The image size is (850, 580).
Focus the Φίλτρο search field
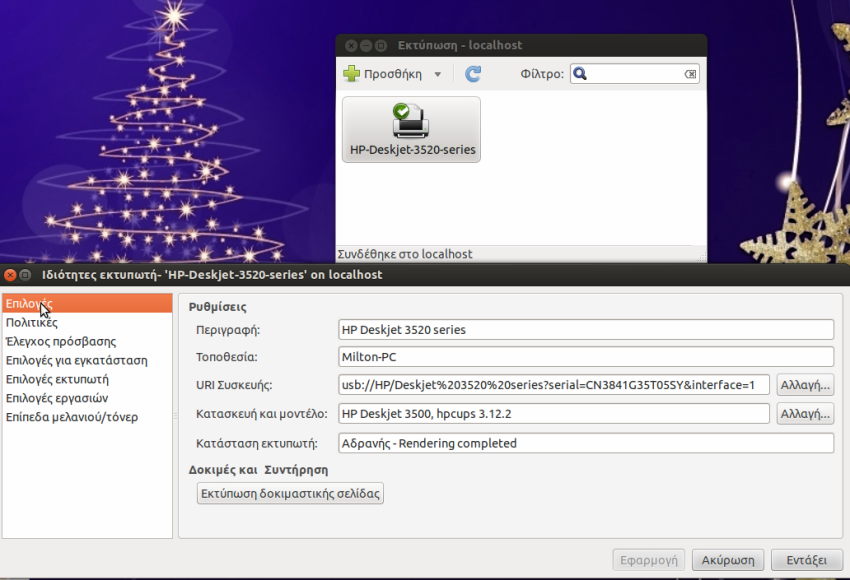coord(634,74)
